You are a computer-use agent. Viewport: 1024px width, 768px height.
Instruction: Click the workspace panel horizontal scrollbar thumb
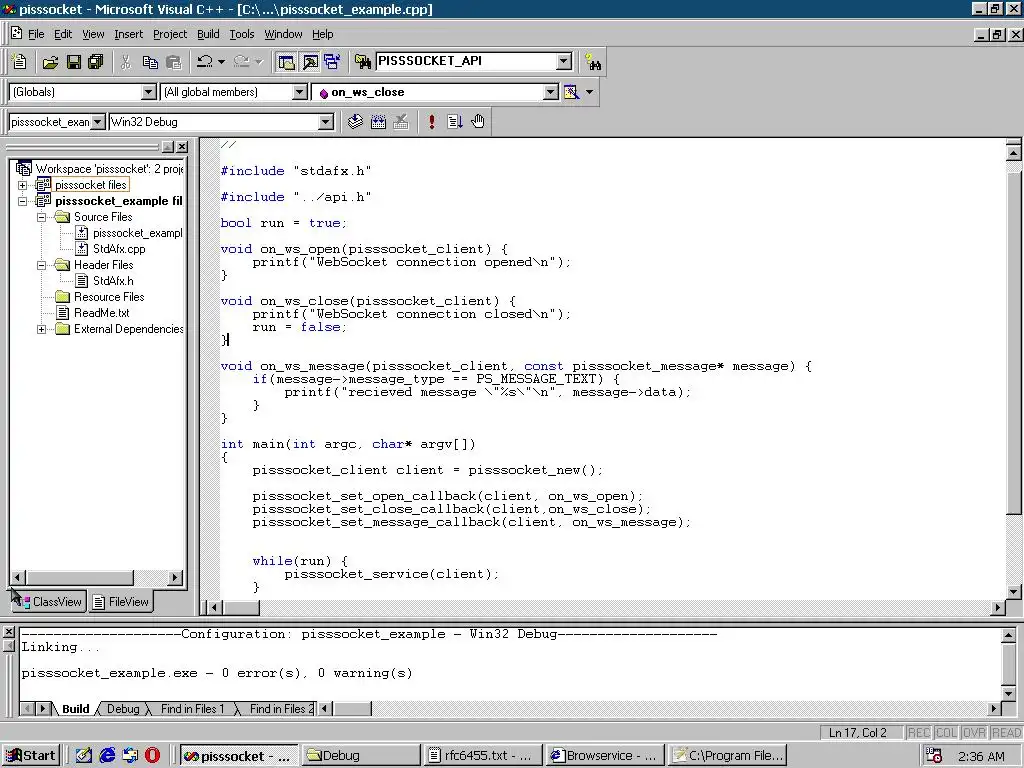[80, 577]
